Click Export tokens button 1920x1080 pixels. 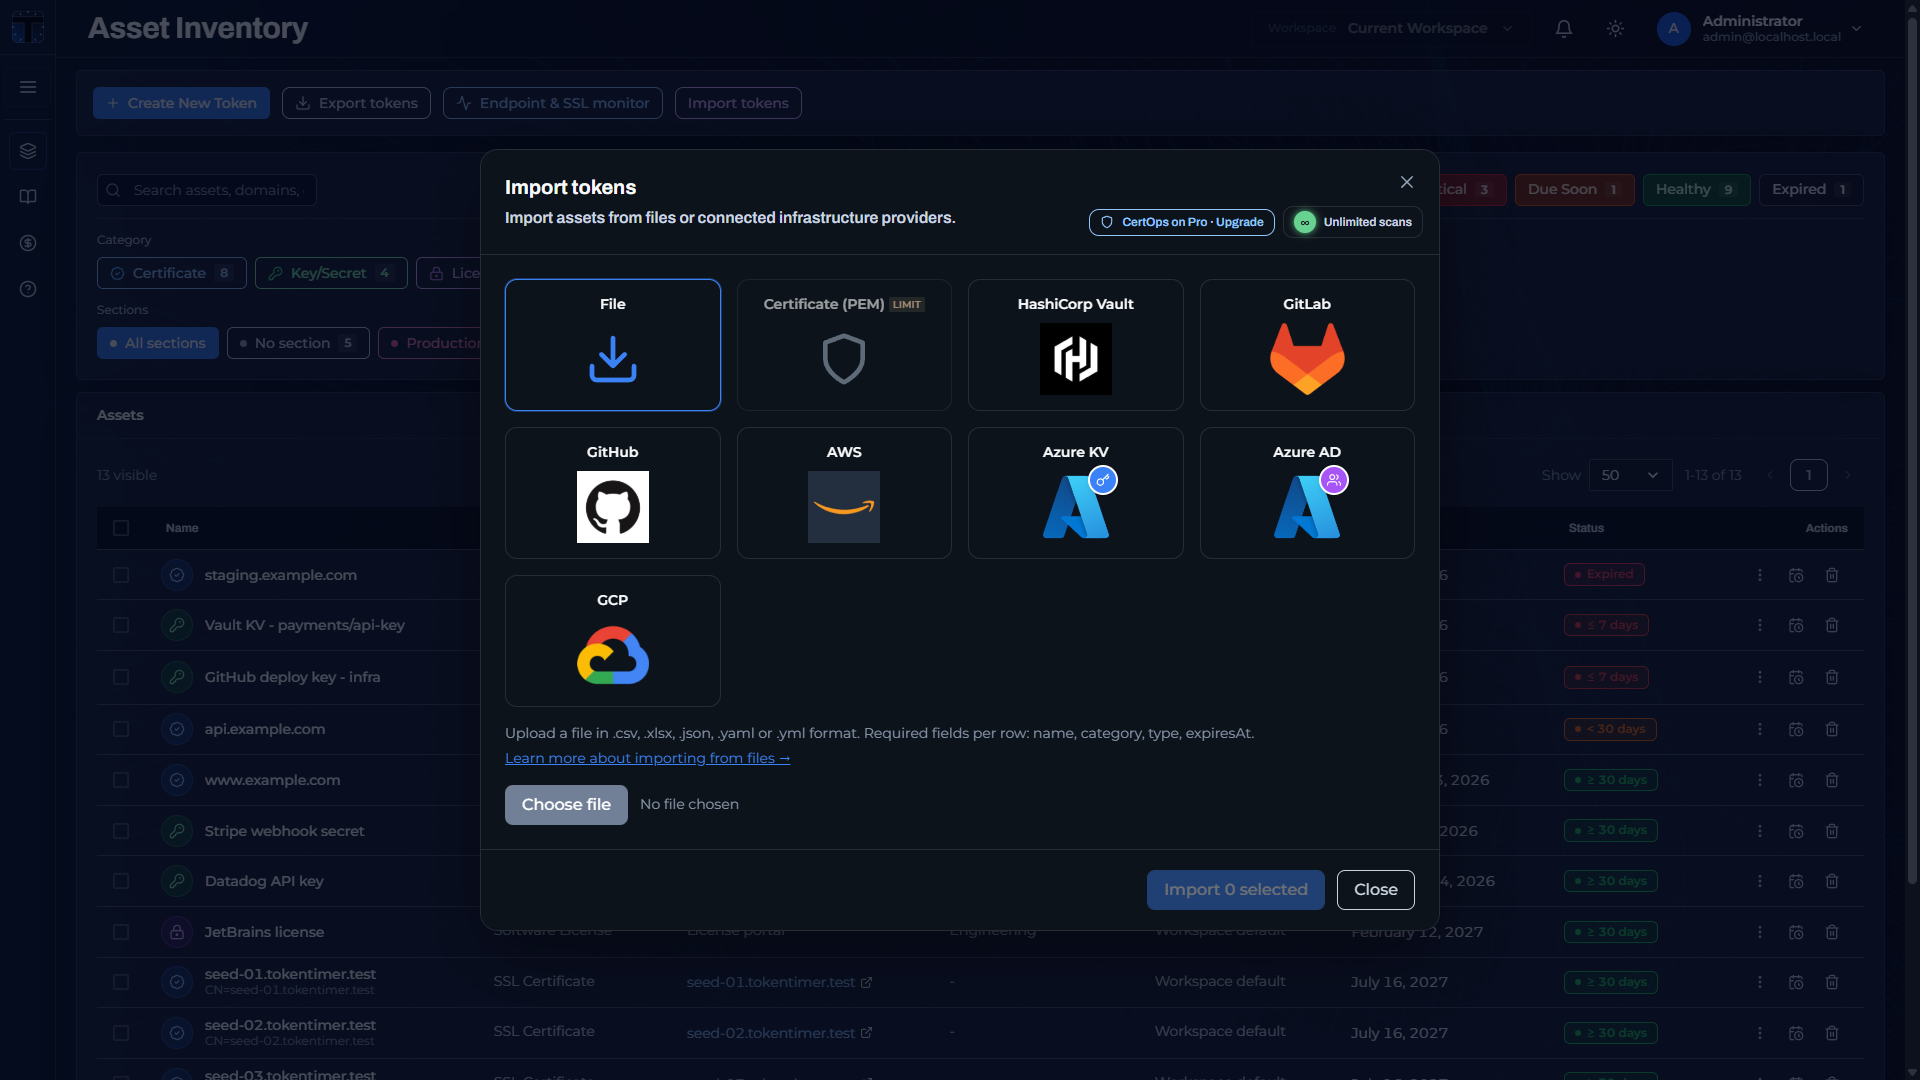[x=356, y=103]
